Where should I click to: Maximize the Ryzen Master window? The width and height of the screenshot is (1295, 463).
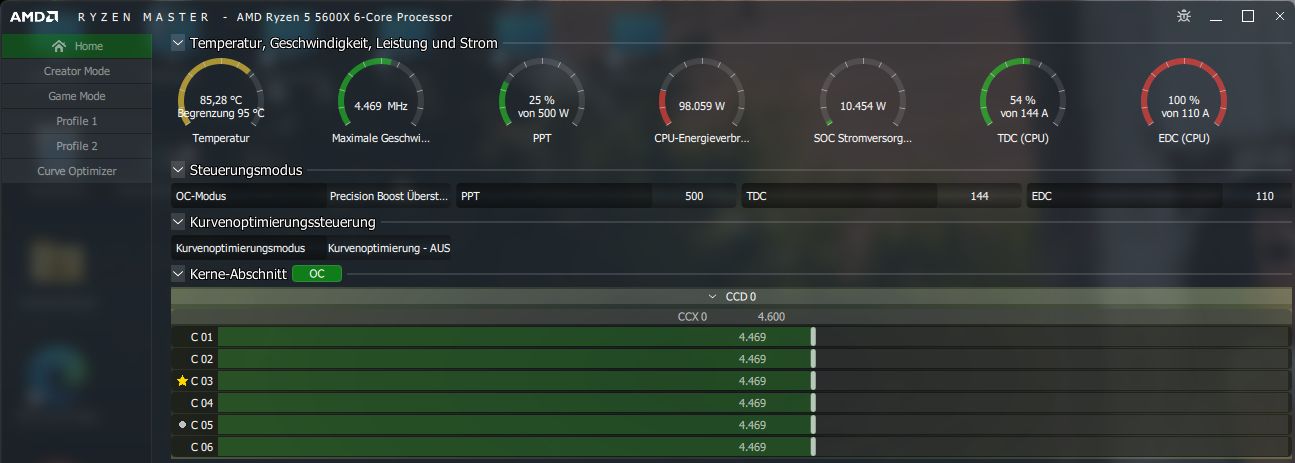[x=1247, y=16]
